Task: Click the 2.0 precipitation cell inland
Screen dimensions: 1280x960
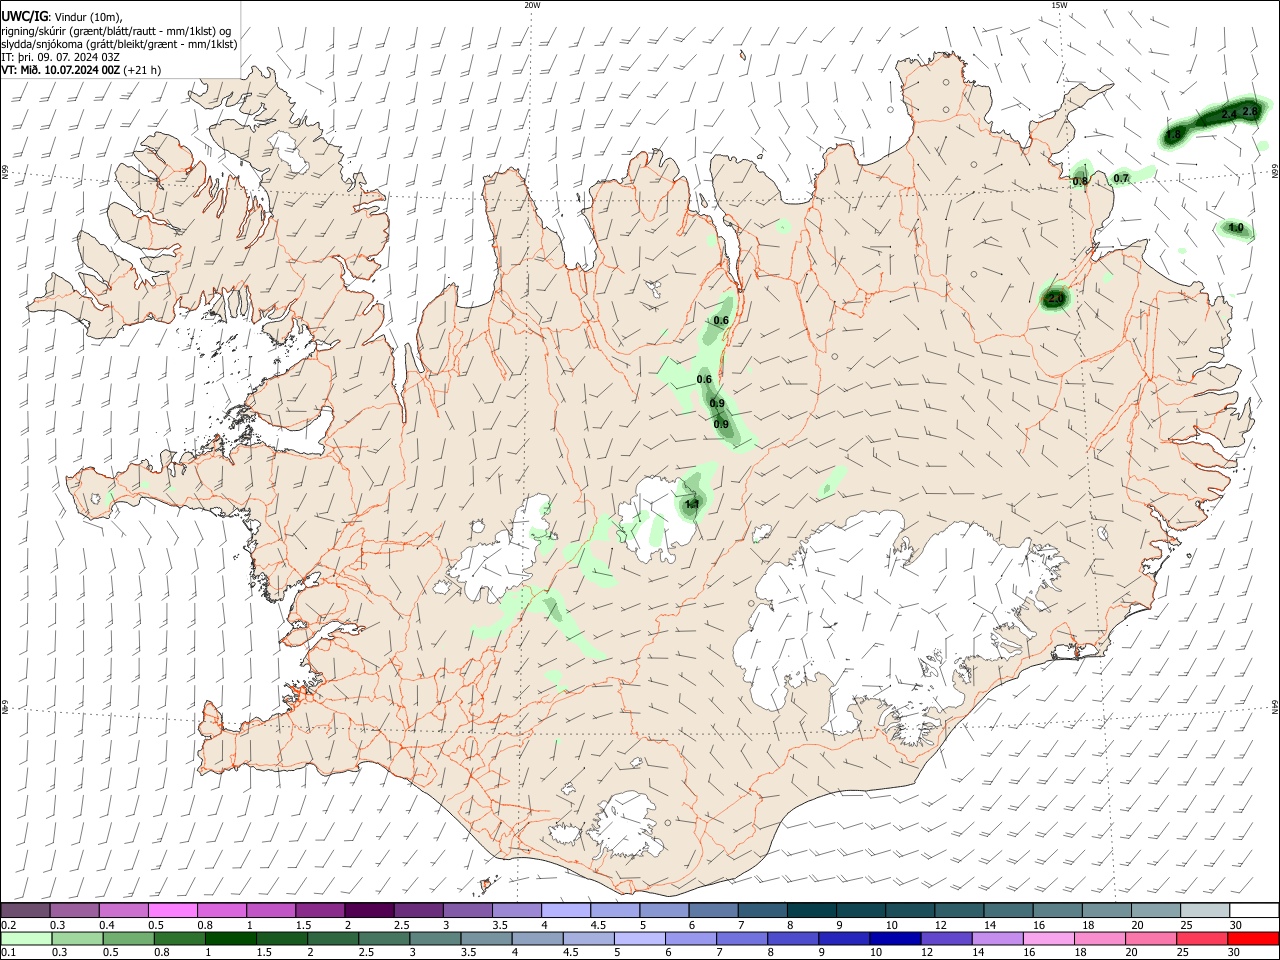Action: coord(1055,298)
